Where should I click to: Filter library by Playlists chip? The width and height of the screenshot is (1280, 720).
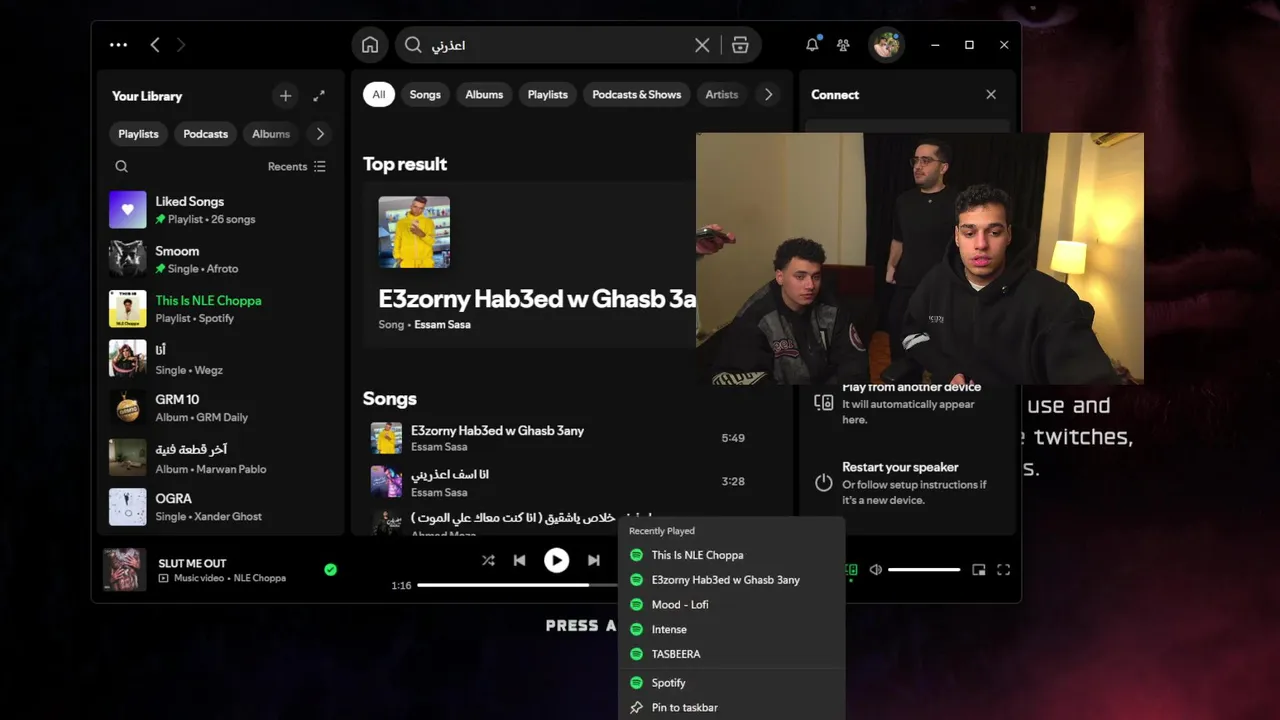(138, 134)
